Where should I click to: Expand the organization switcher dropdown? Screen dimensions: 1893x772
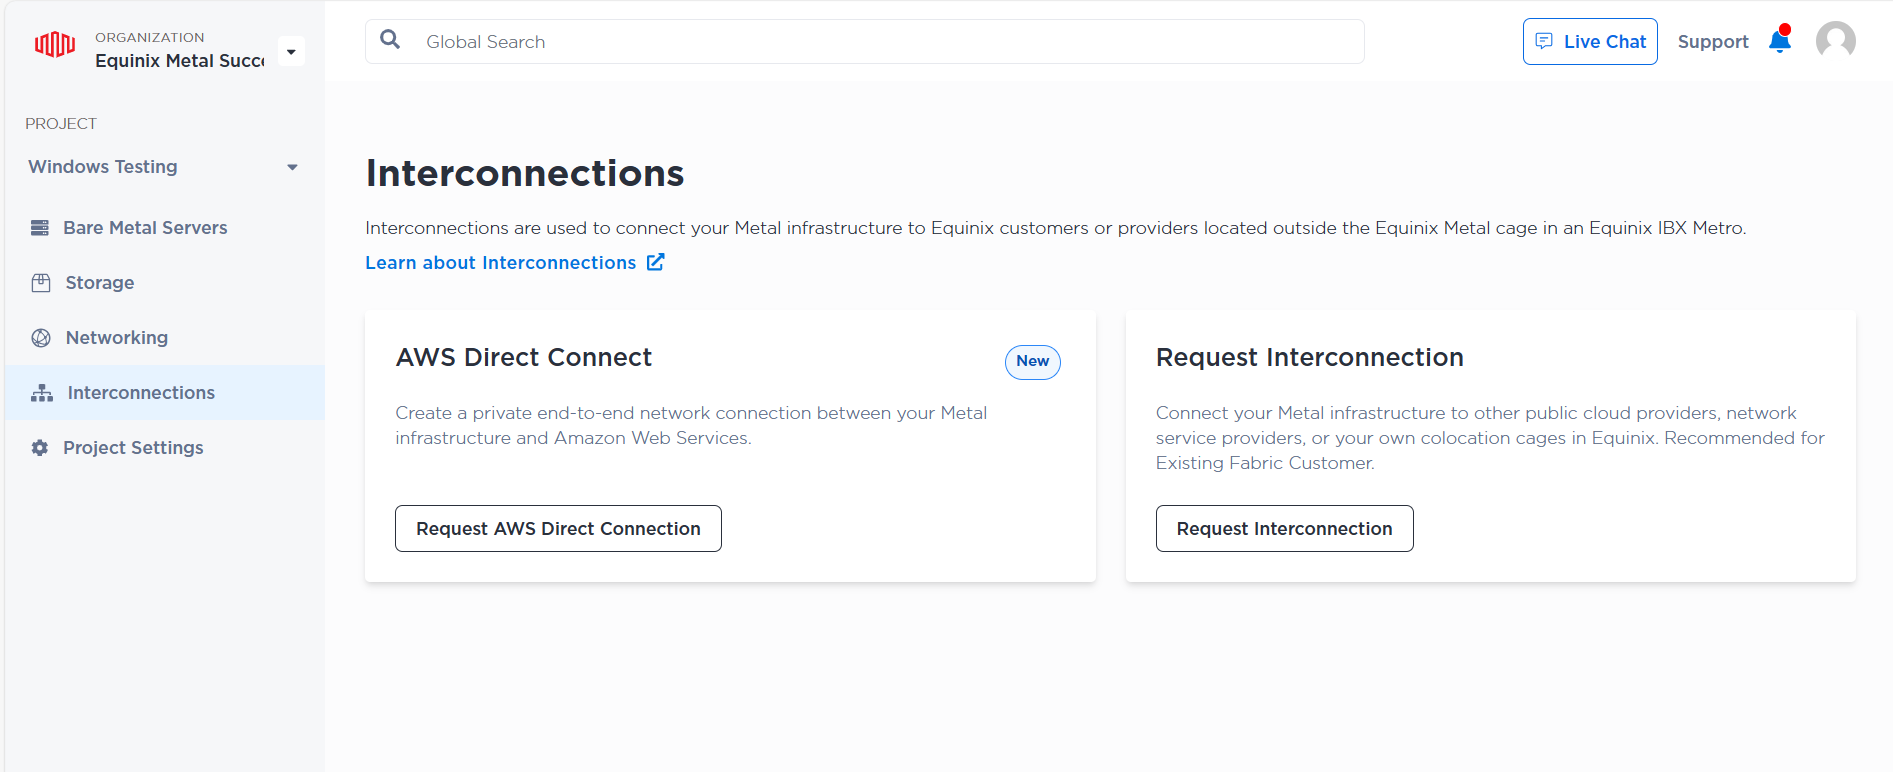[291, 51]
